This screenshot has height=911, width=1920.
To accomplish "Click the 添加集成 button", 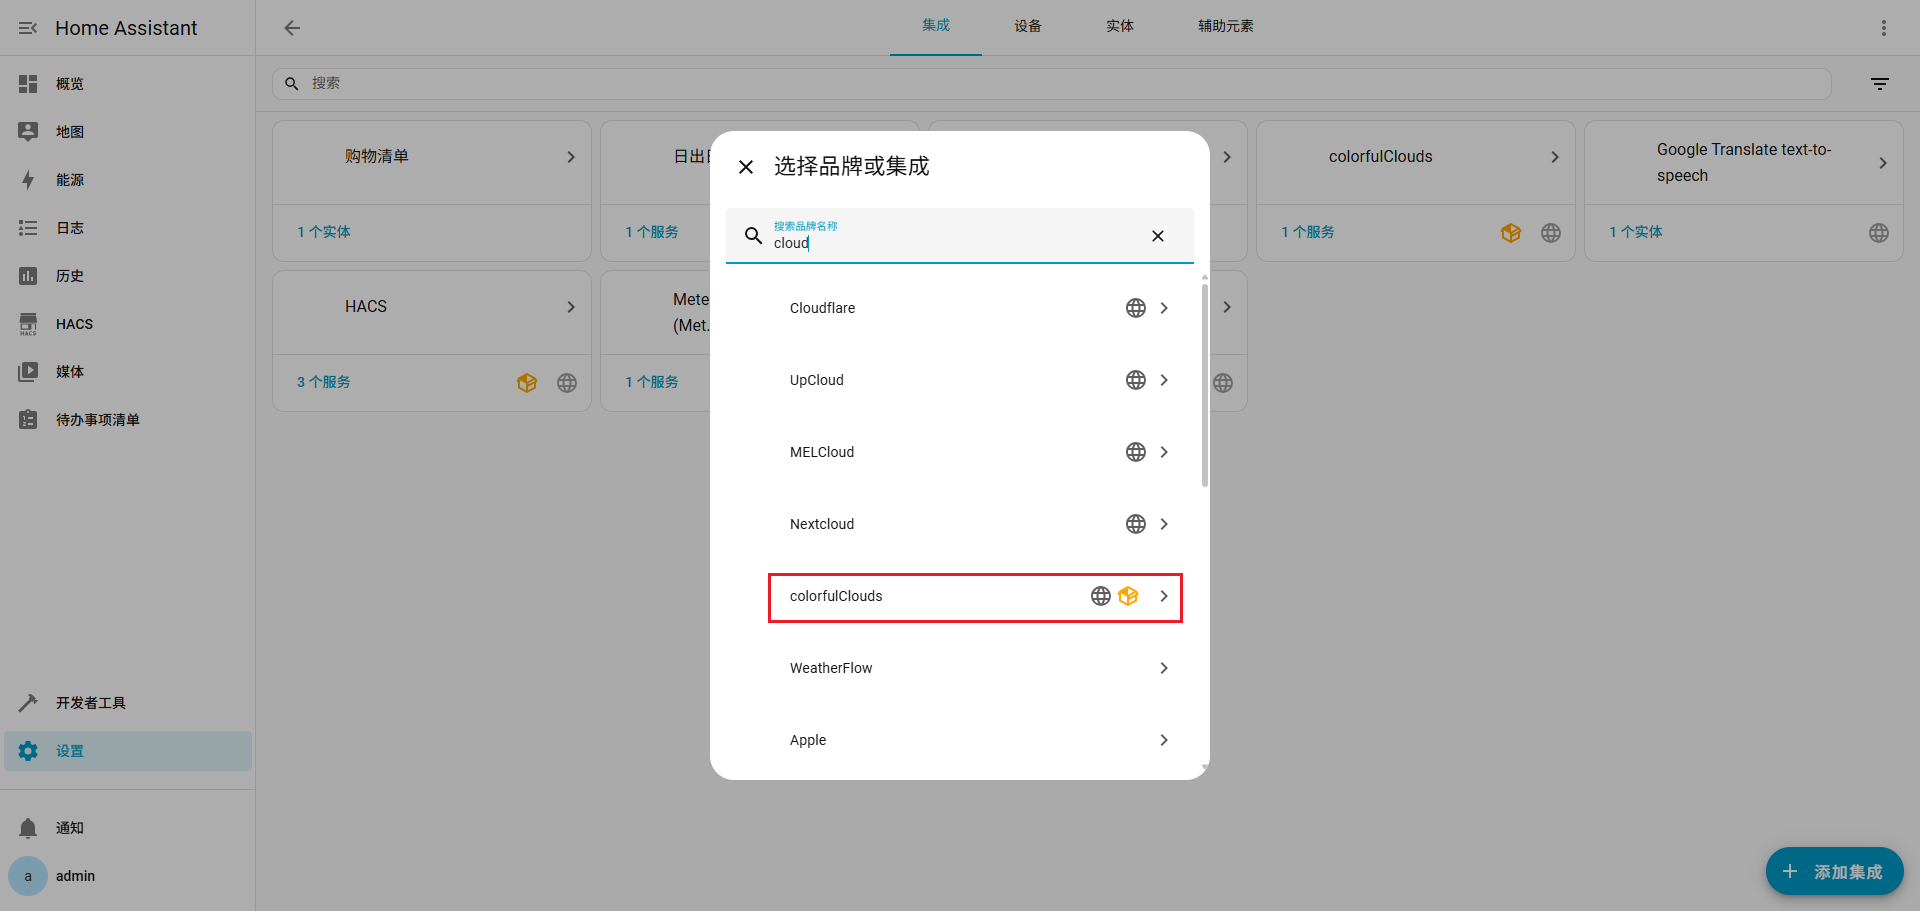I will (1833, 871).
